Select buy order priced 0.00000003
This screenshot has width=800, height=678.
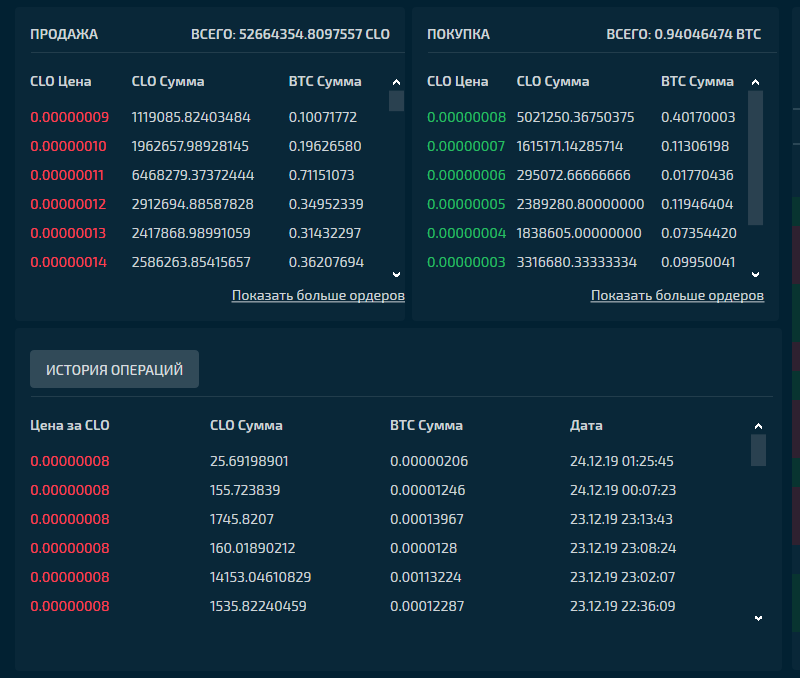(x=582, y=262)
